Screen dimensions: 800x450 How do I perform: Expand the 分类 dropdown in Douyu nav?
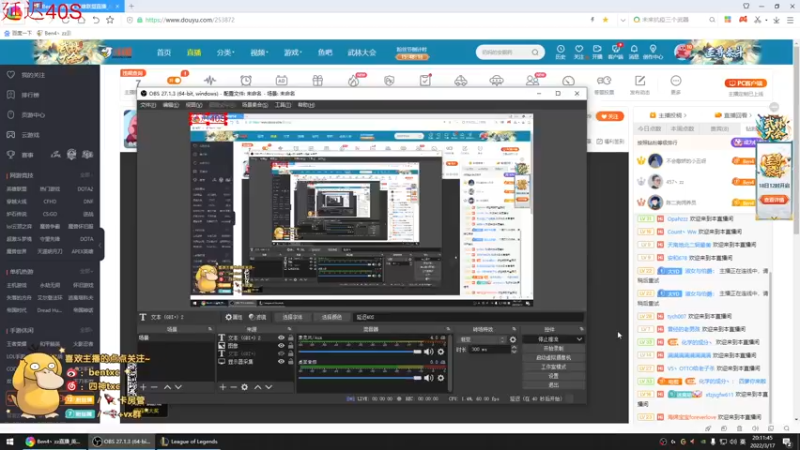point(225,52)
